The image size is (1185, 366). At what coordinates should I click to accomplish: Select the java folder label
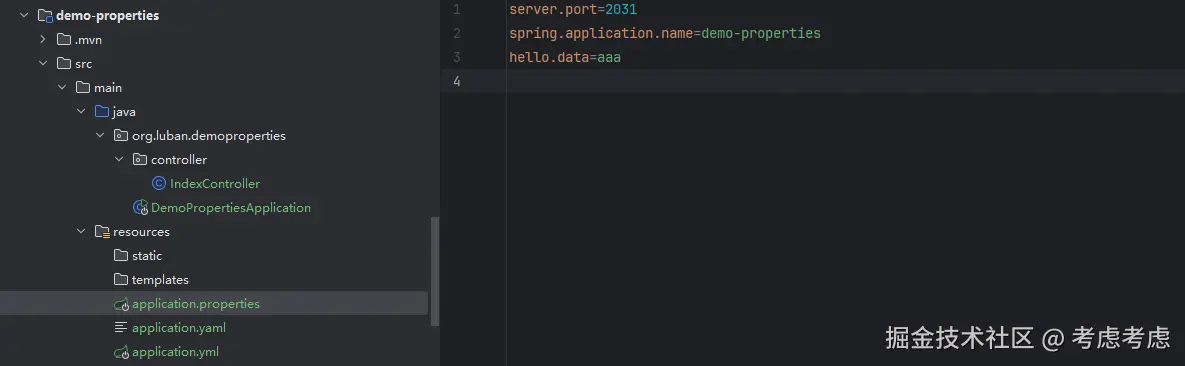(124, 111)
